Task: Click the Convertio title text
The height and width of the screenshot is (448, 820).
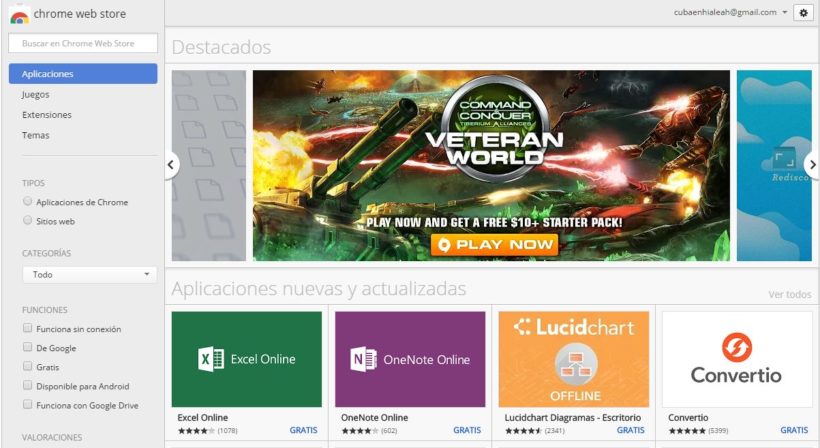Action: tap(688, 418)
